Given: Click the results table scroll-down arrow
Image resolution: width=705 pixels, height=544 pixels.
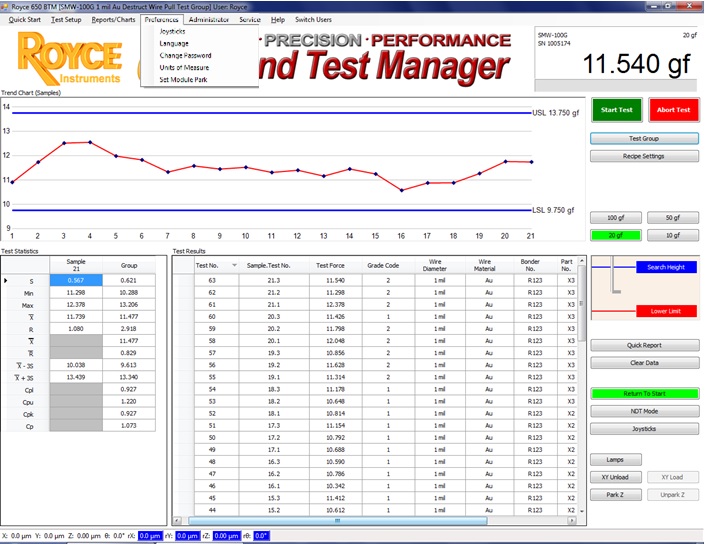Looking at the screenshot, I should (x=582, y=511).
